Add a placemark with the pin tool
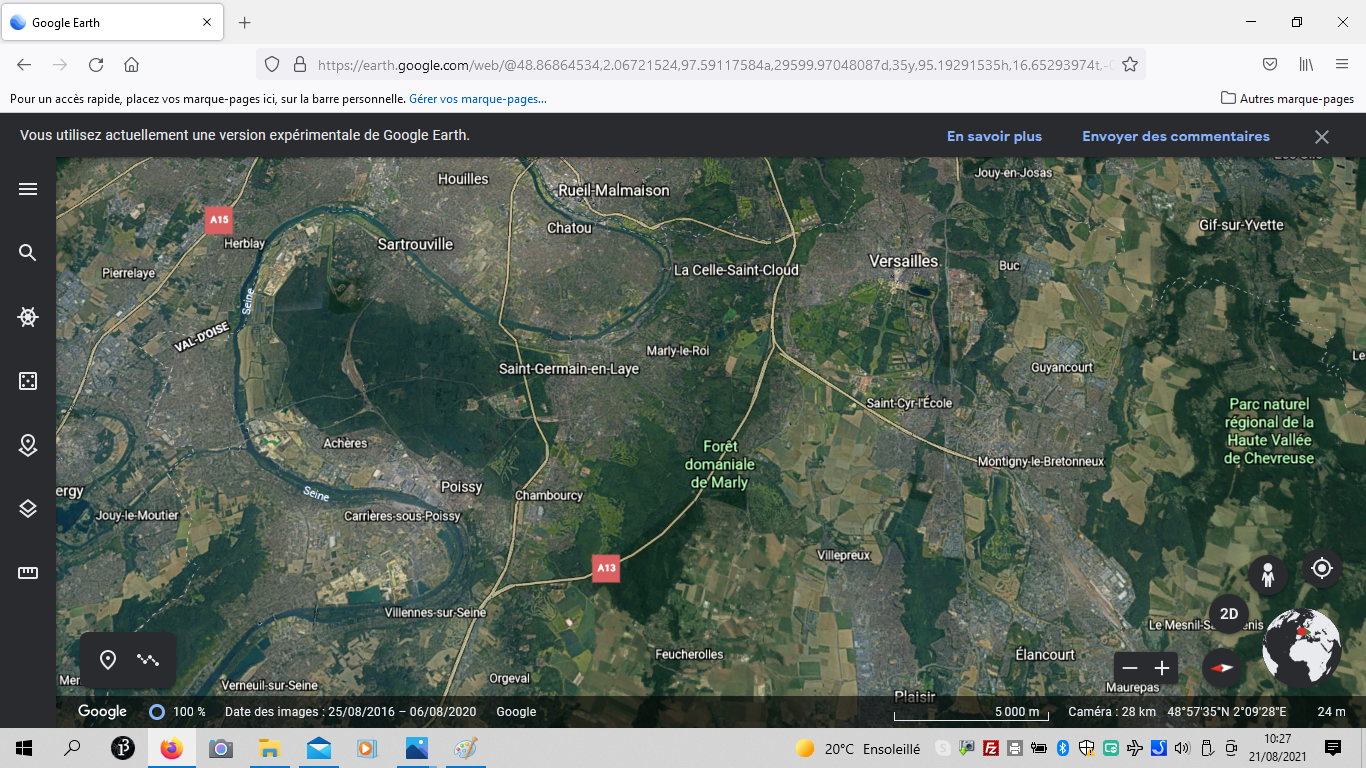The height and width of the screenshot is (768, 1366). [x=108, y=660]
